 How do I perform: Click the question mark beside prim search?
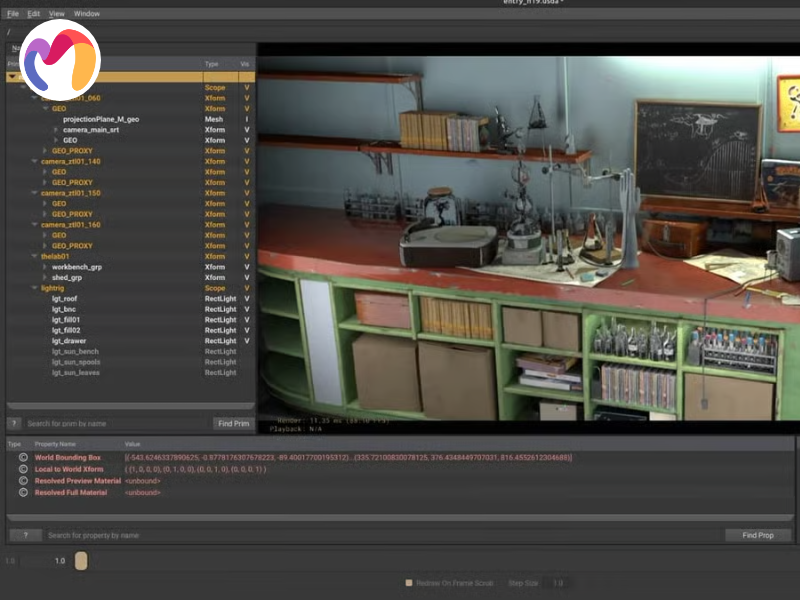pyautogui.click(x=15, y=423)
